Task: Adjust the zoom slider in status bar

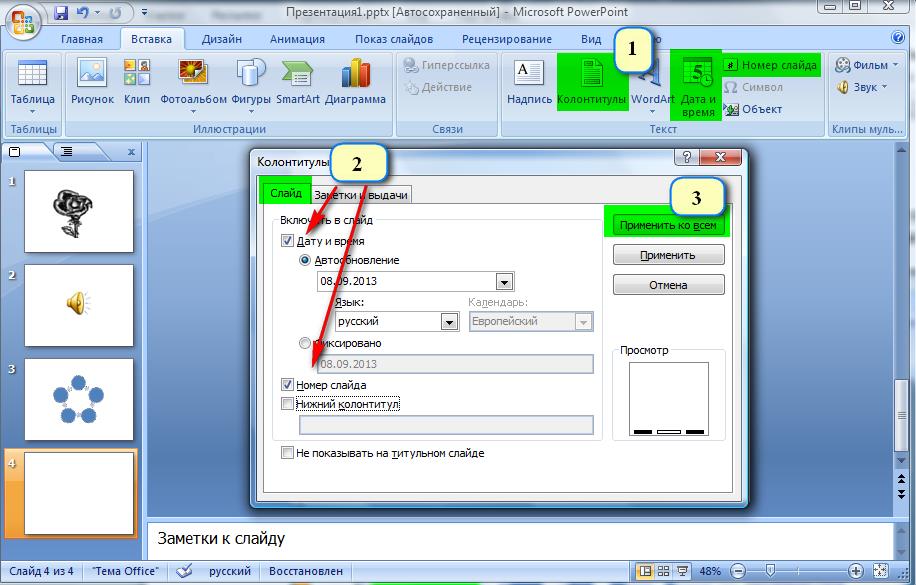Action: pos(771,570)
